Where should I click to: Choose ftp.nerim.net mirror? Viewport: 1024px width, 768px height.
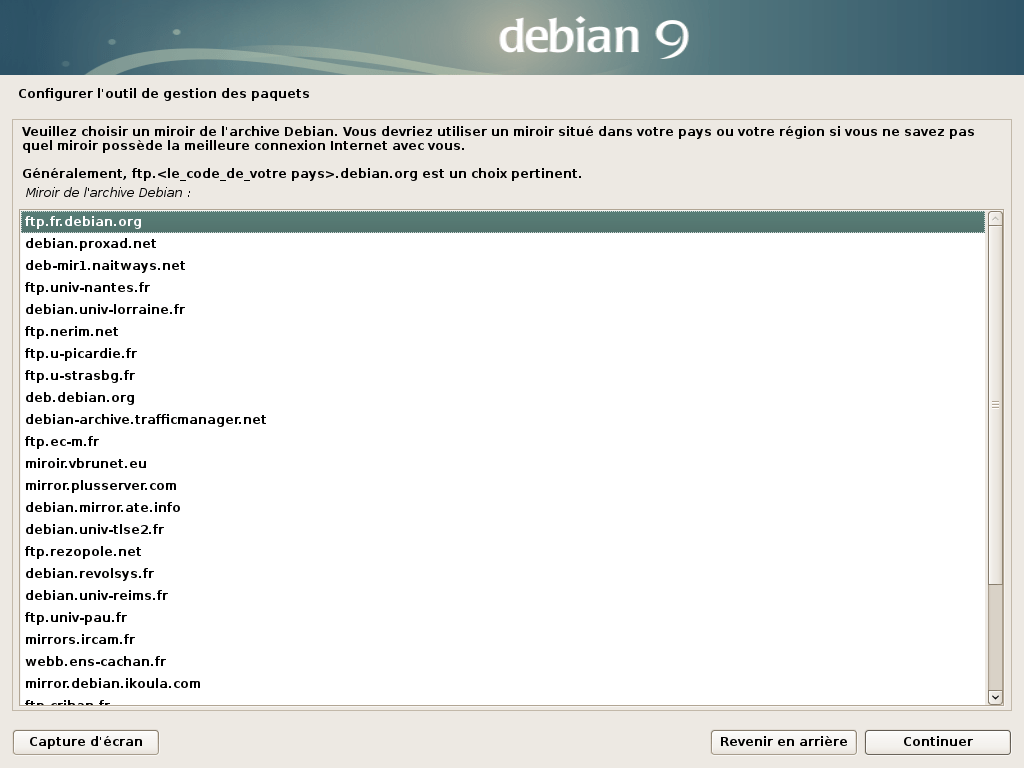(502, 332)
